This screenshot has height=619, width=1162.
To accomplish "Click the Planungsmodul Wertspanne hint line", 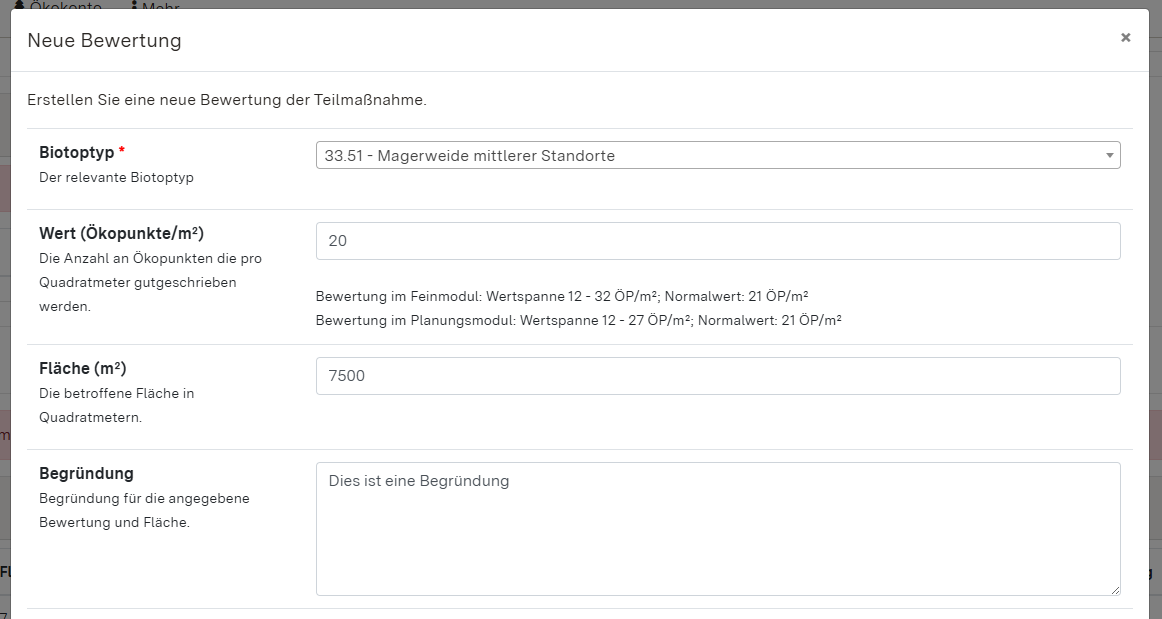I will point(578,320).
